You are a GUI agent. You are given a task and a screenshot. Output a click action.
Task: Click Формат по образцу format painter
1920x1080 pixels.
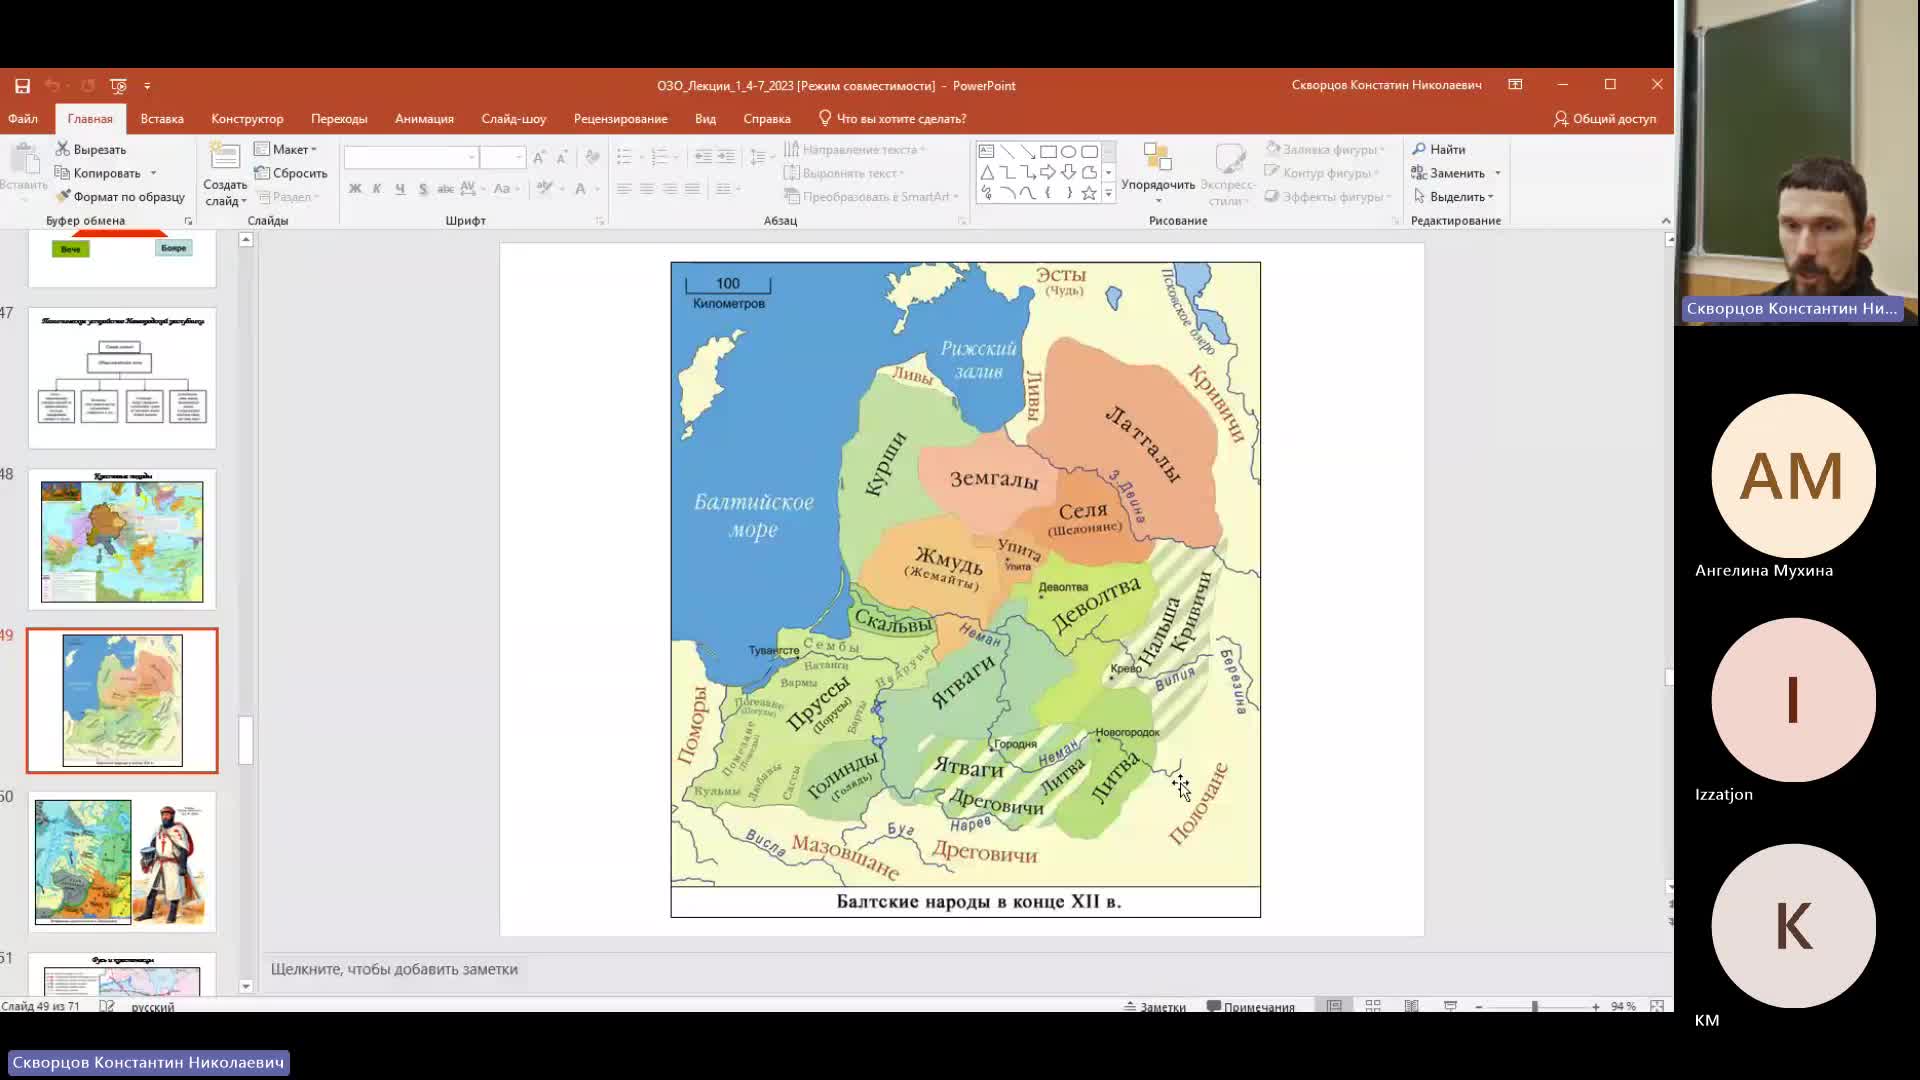[x=120, y=197]
